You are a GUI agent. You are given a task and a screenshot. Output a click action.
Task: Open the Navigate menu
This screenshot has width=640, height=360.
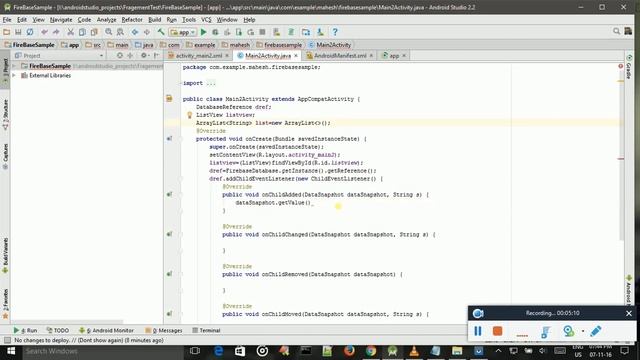pos(61,20)
